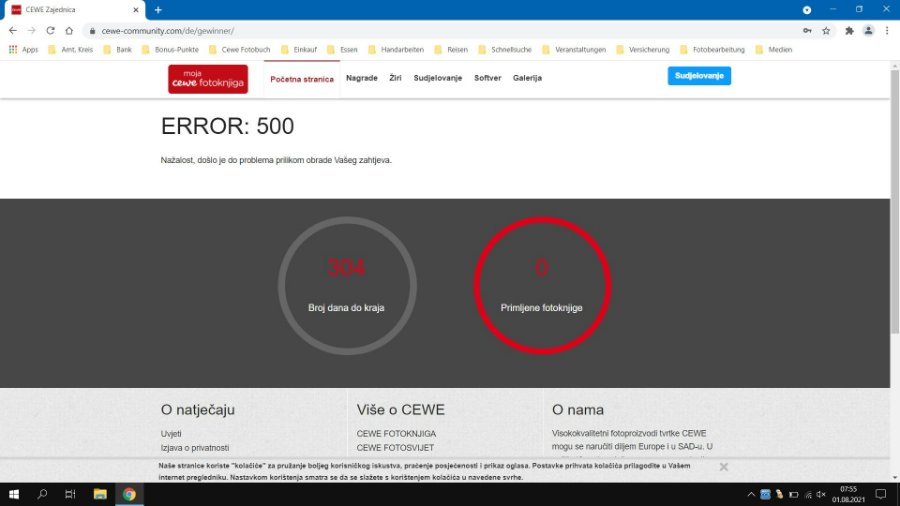Image resolution: width=900 pixels, height=506 pixels.
Task: Click the blue Sudjelovanje button
Action: point(699,76)
